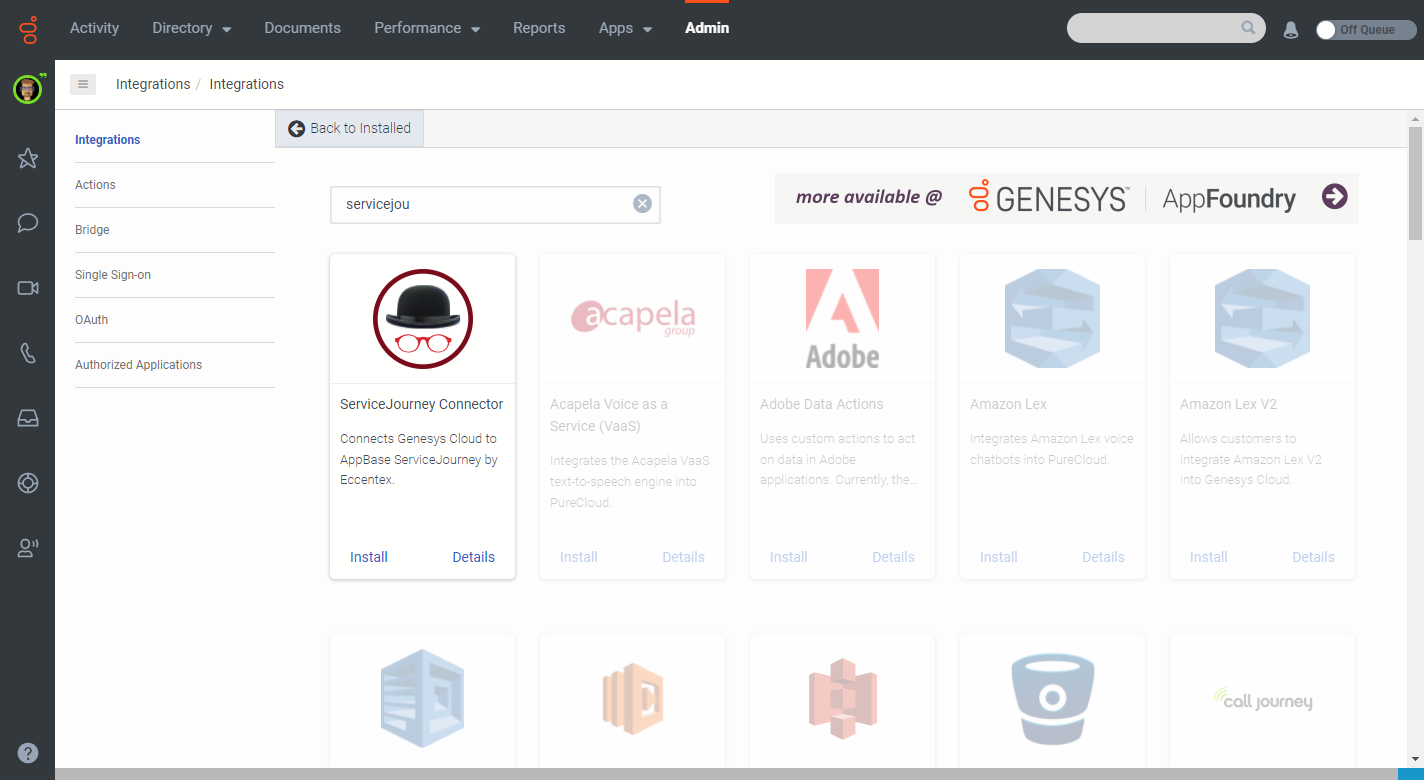Open the Inbox tray sidebar icon

(28, 418)
